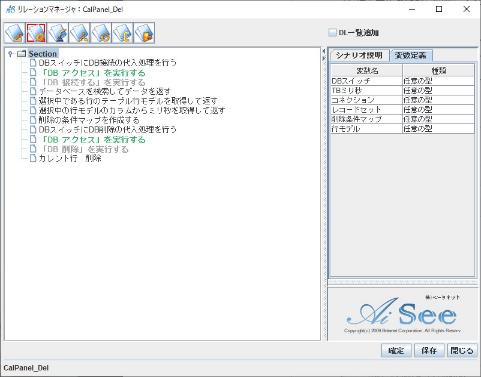Click 任意の型 cell in レコードセット row

[x=439, y=110]
